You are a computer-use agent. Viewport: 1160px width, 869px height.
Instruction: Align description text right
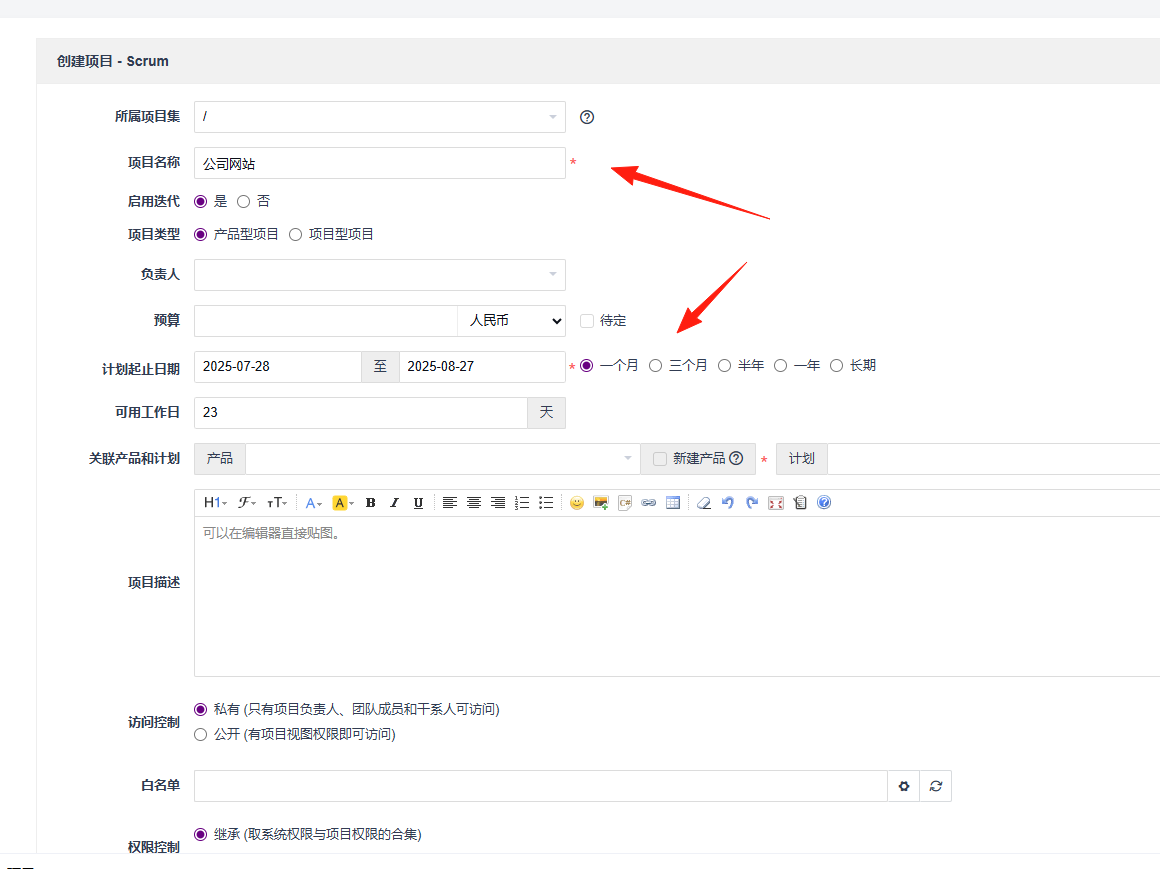[498, 503]
